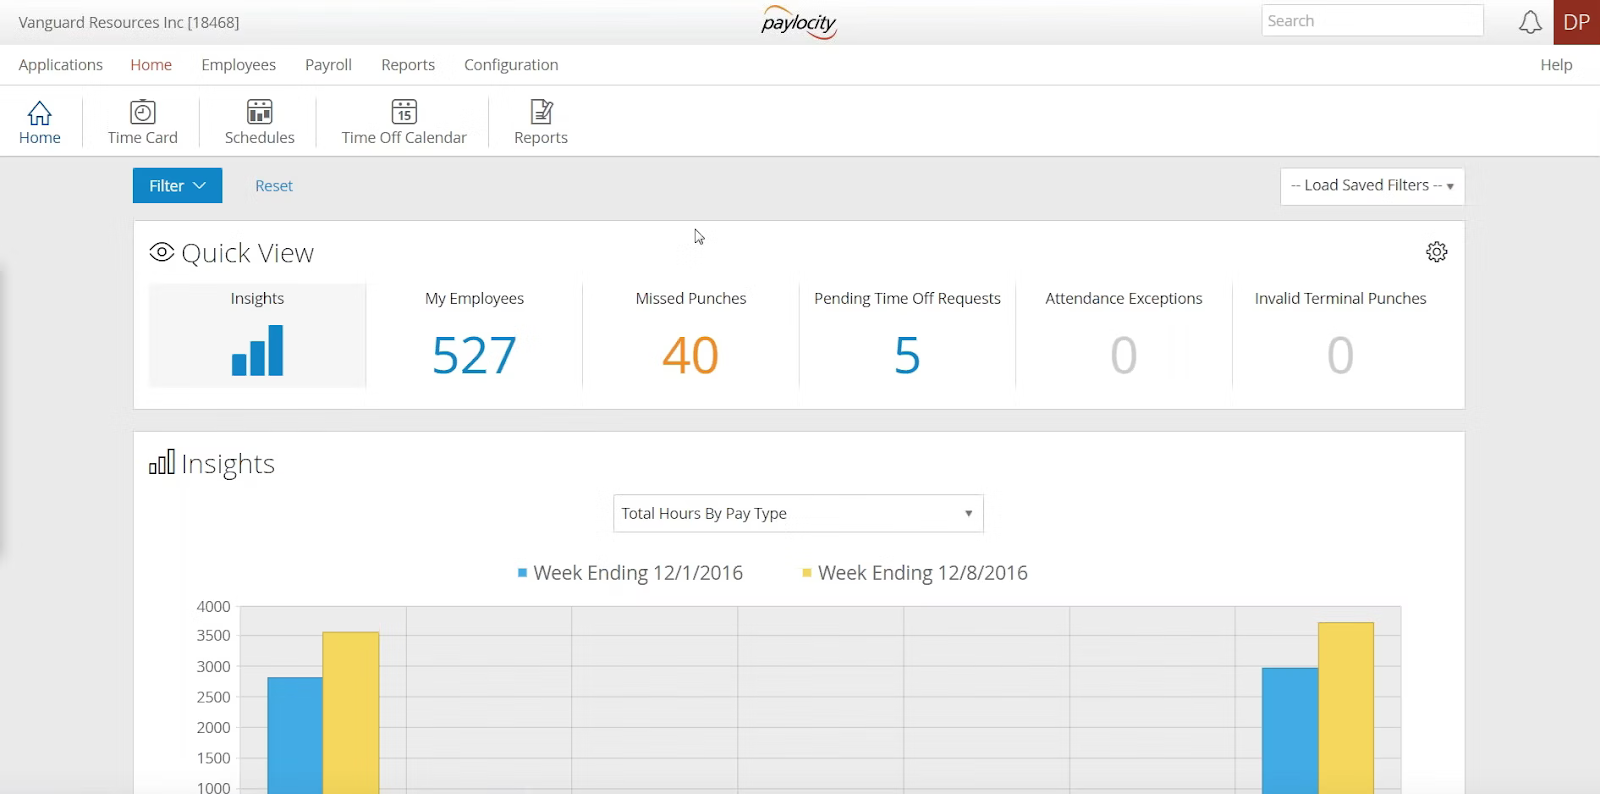Click the Paylocity logo

799,22
